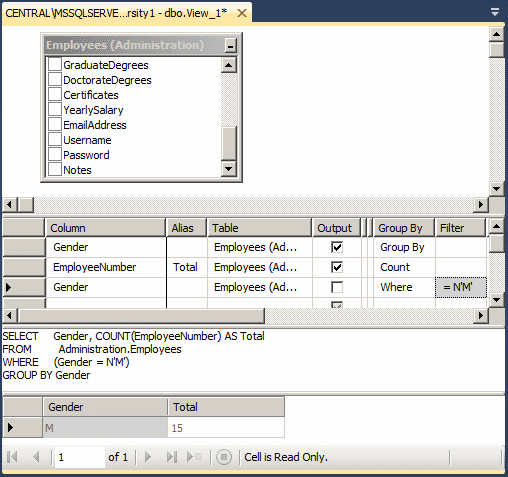
Task: Click the diagram pane scroll up arrow
Action: coord(497,34)
